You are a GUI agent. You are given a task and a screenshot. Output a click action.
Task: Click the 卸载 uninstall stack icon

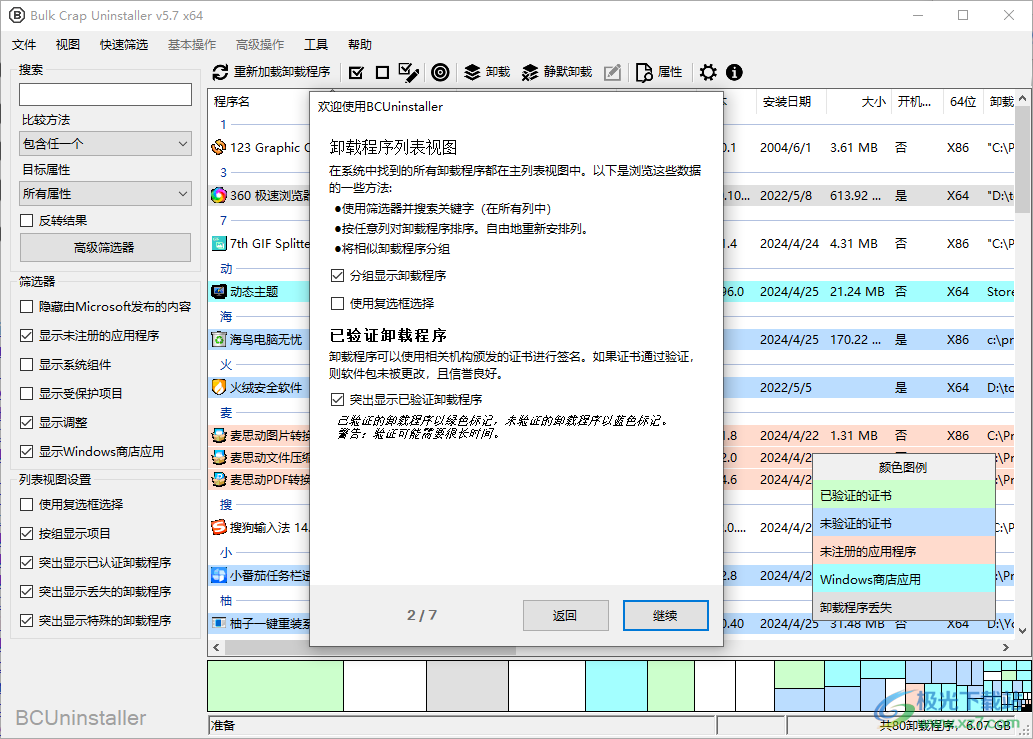click(472, 72)
